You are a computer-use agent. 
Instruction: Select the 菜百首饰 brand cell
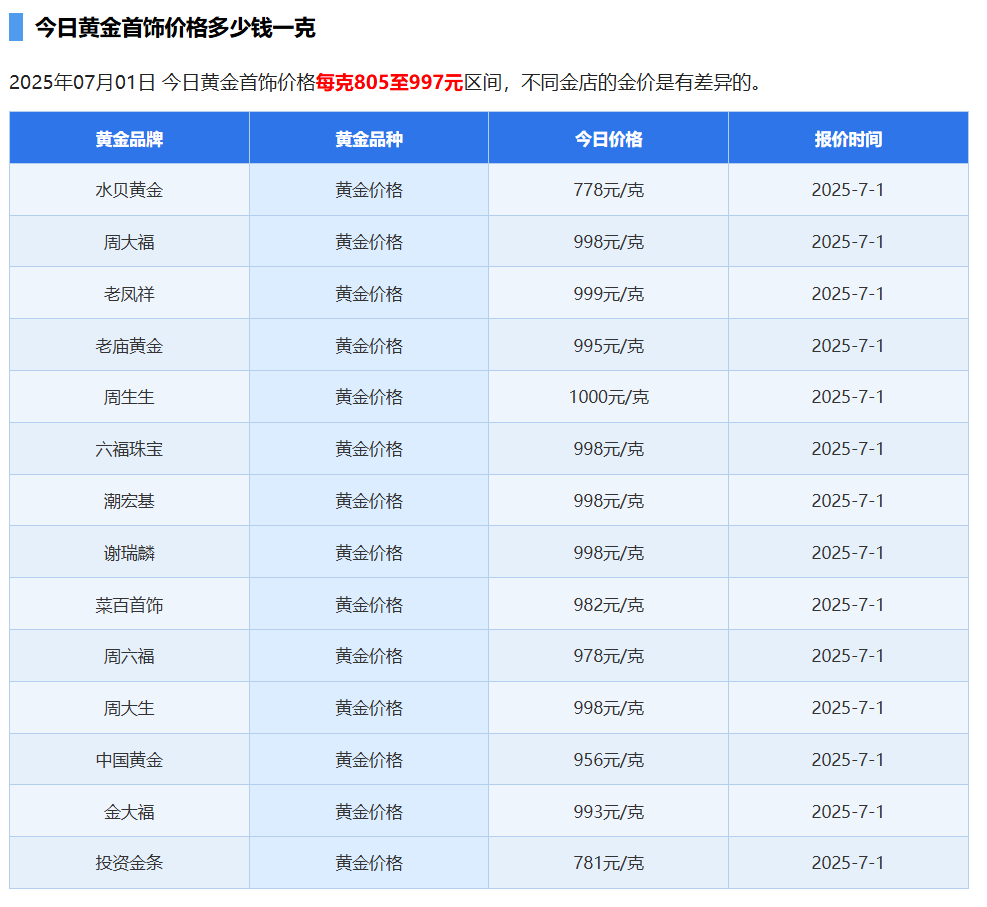(129, 605)
